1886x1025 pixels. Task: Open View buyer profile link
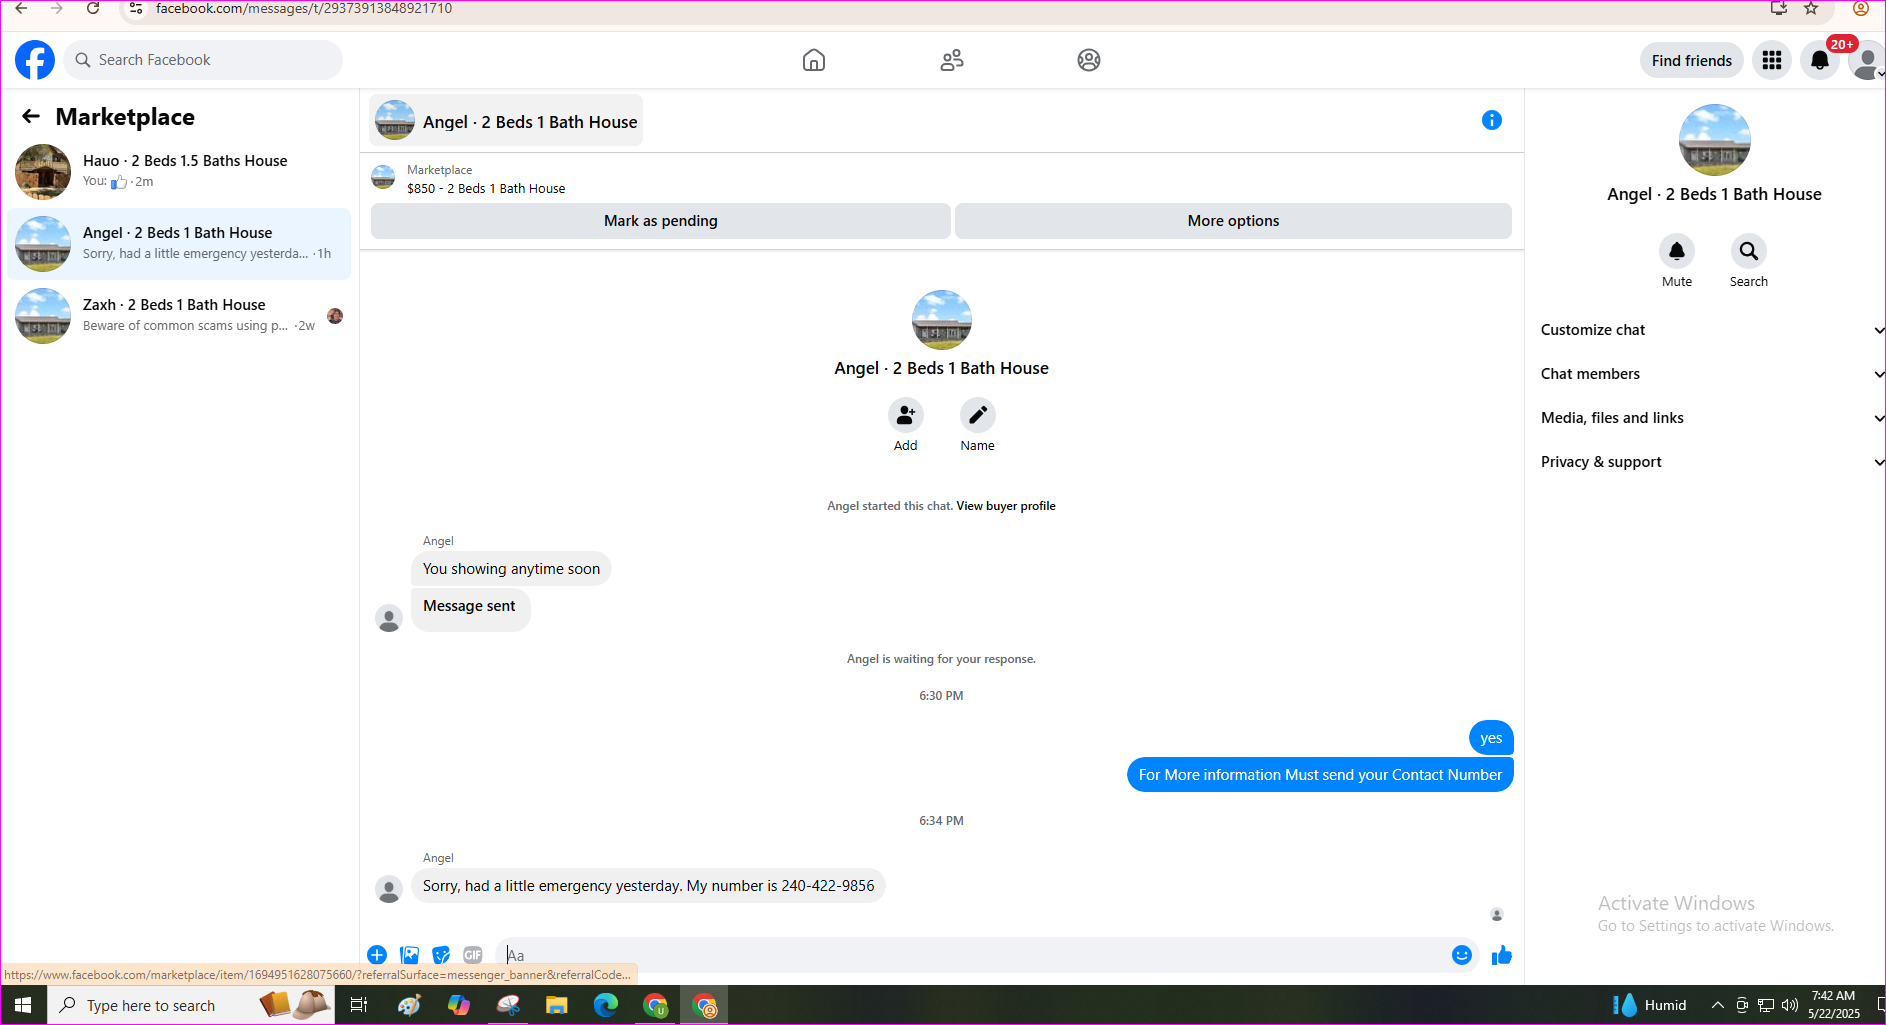(x=1006, y=506)
